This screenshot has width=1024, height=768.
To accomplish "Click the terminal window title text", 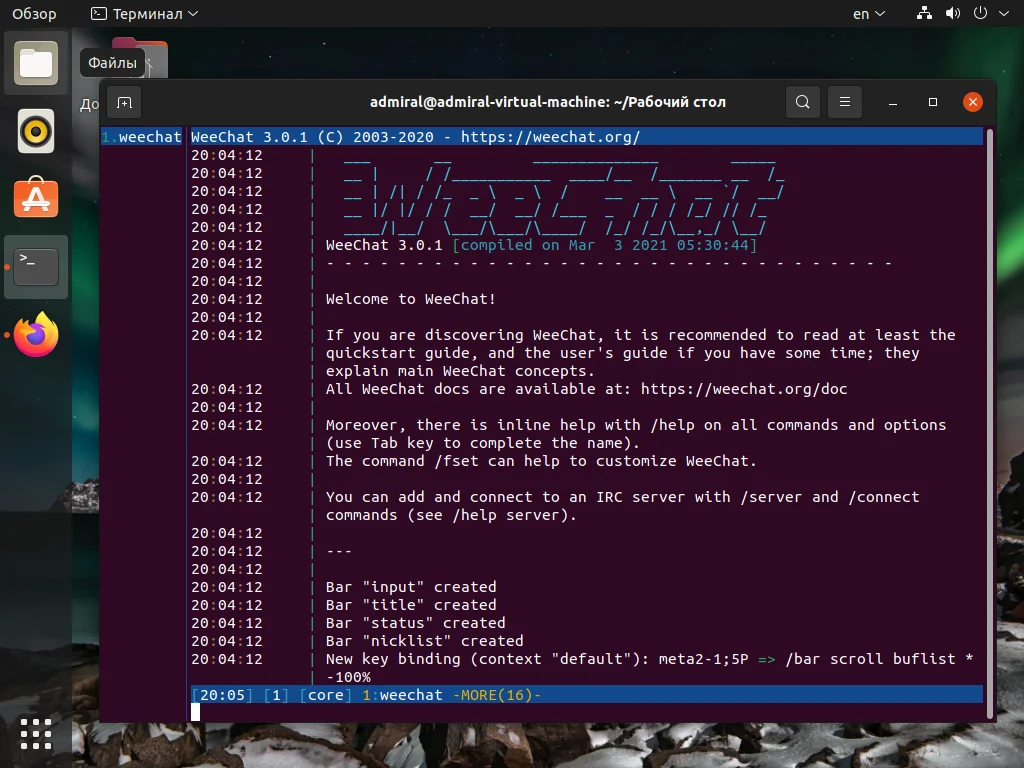I will [548, 102].
